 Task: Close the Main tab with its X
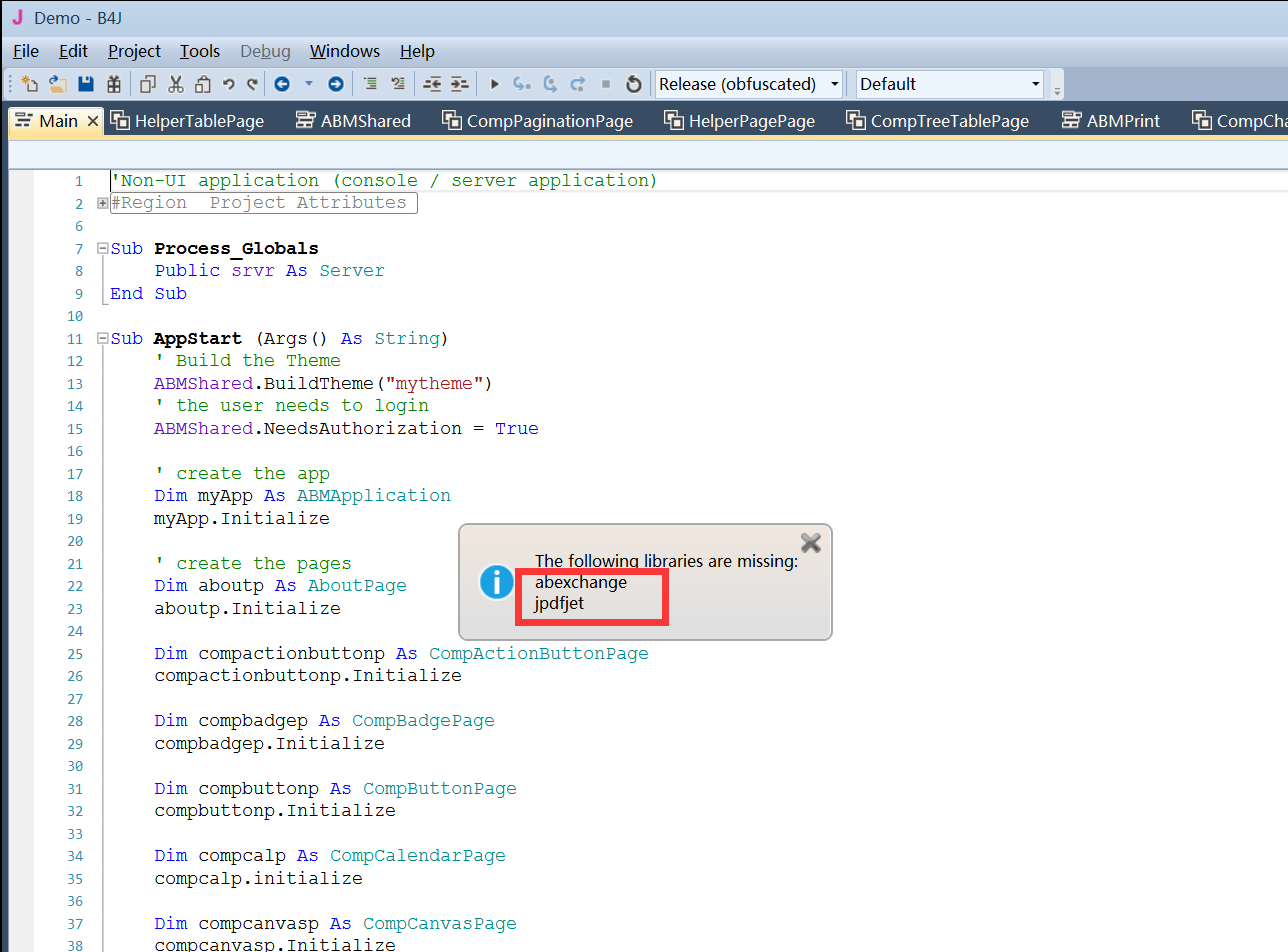click(93, 121)
